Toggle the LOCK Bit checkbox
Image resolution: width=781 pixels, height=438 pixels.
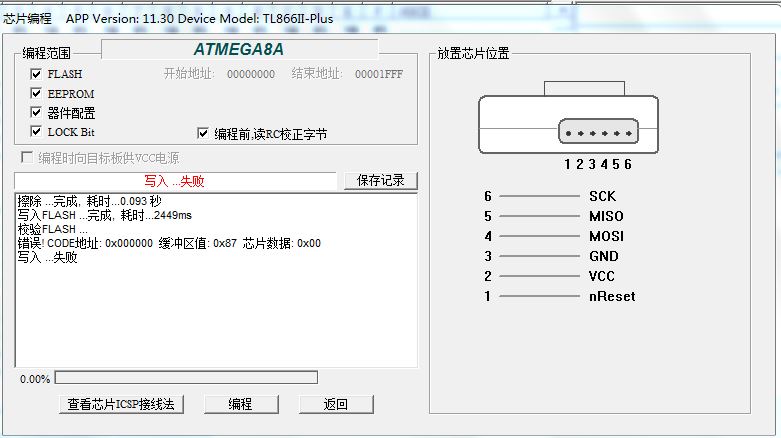tap(36, 132)
